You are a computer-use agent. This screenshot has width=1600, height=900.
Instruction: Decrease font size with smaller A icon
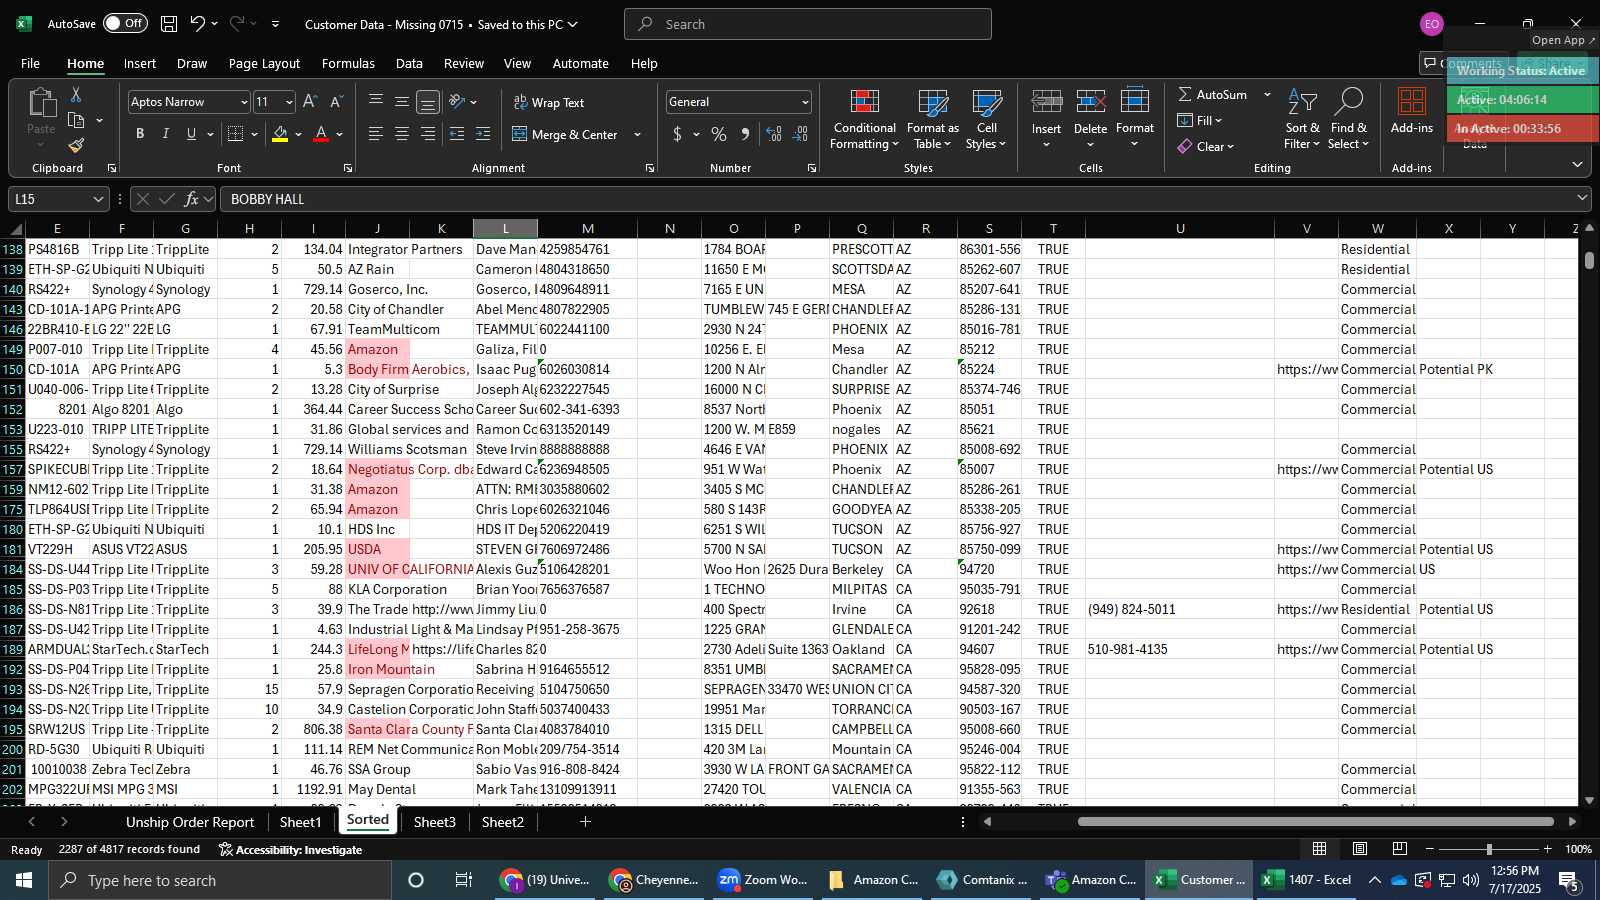336,102
